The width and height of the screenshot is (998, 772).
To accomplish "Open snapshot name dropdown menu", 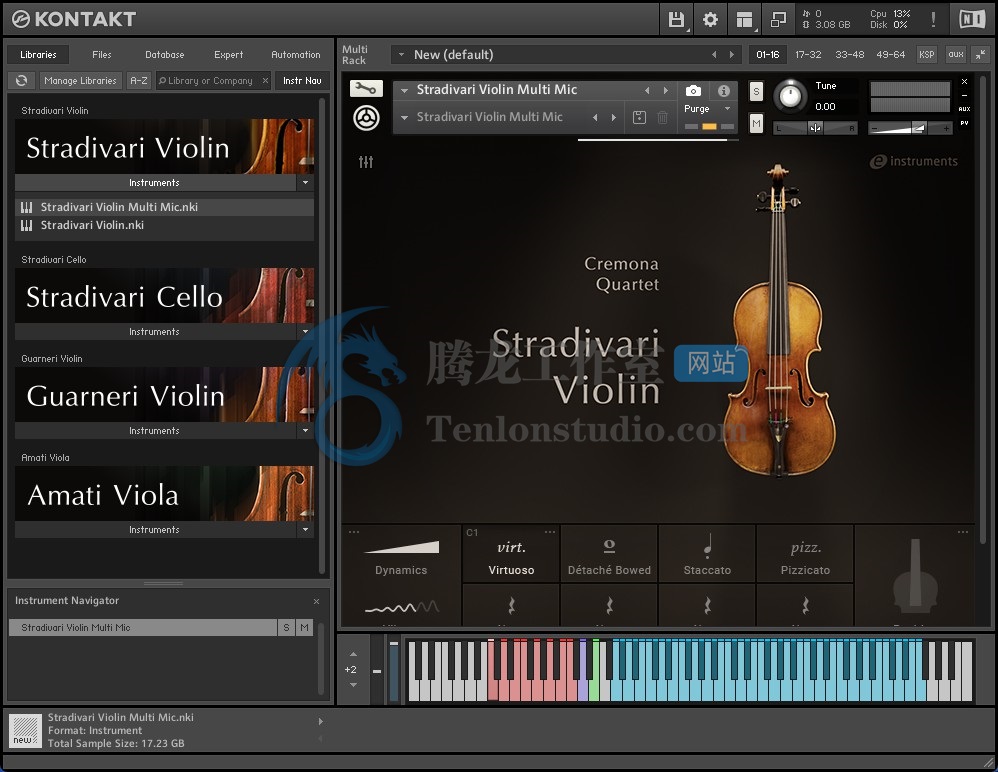I will tap(404, 117).
